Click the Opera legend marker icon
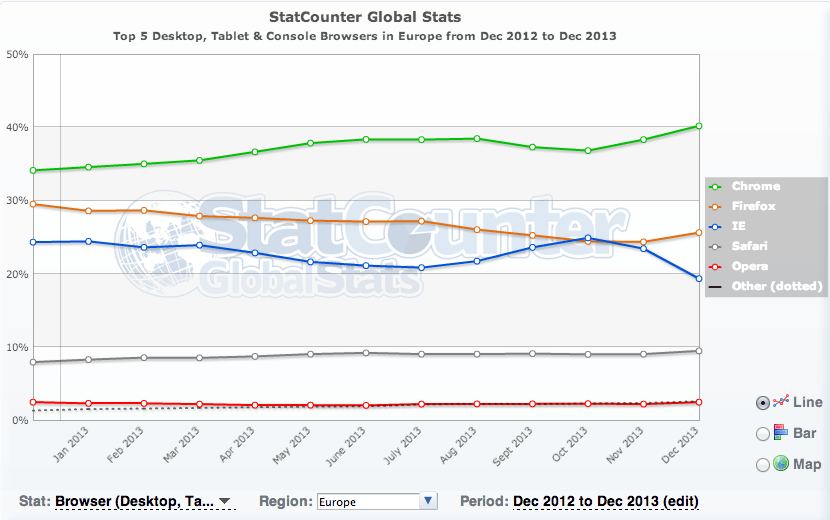Image resolution: width=830 pixels, height=520 pixels. pyautogui.click(x=716, y=267)
